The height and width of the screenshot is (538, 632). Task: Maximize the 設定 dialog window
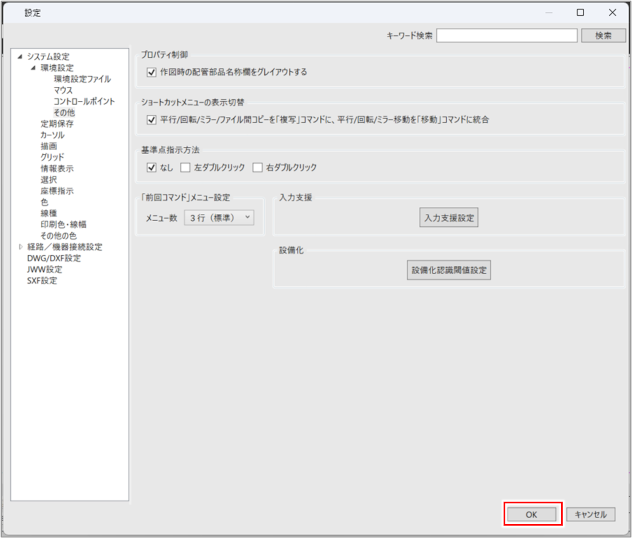coord(581,12)
